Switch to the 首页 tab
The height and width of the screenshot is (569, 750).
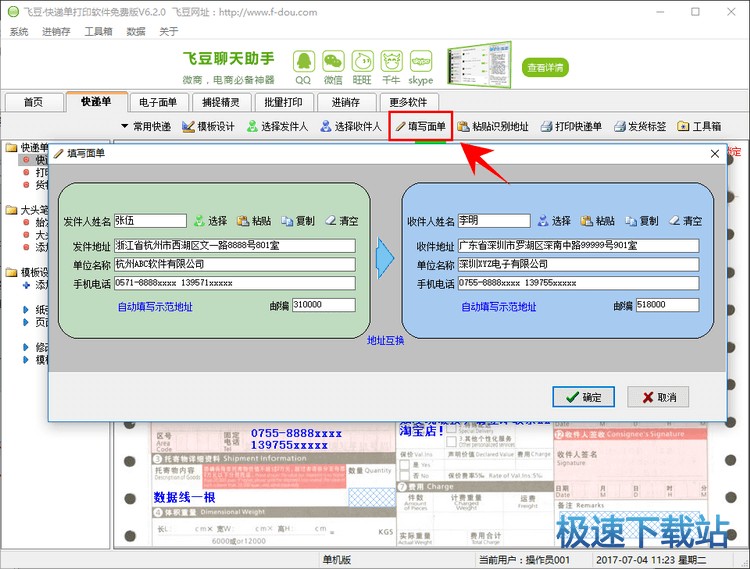33,102
